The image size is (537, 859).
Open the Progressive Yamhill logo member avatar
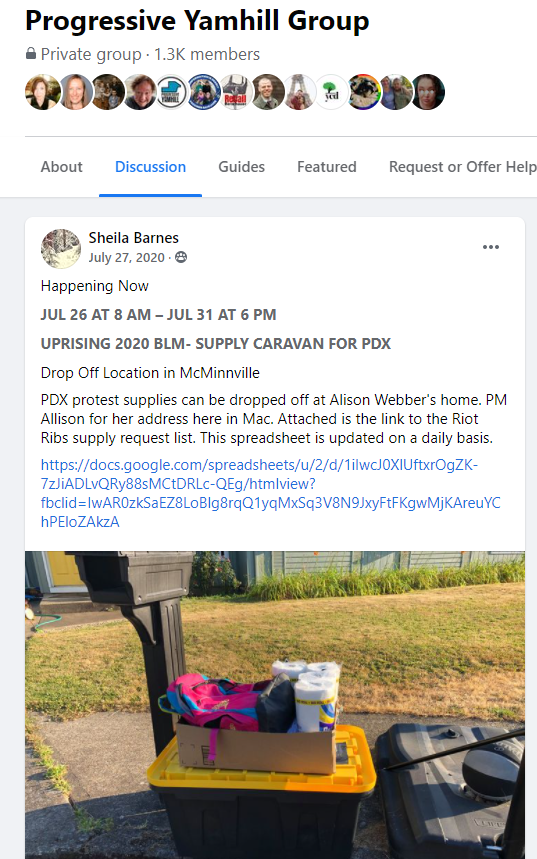172,92
